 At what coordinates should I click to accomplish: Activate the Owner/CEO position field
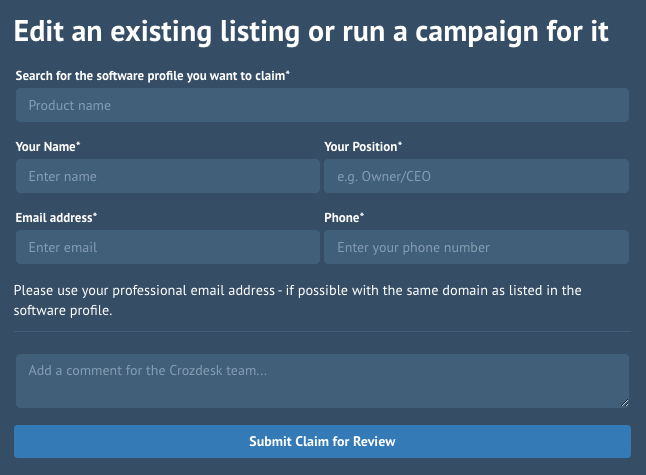(476, 176)
